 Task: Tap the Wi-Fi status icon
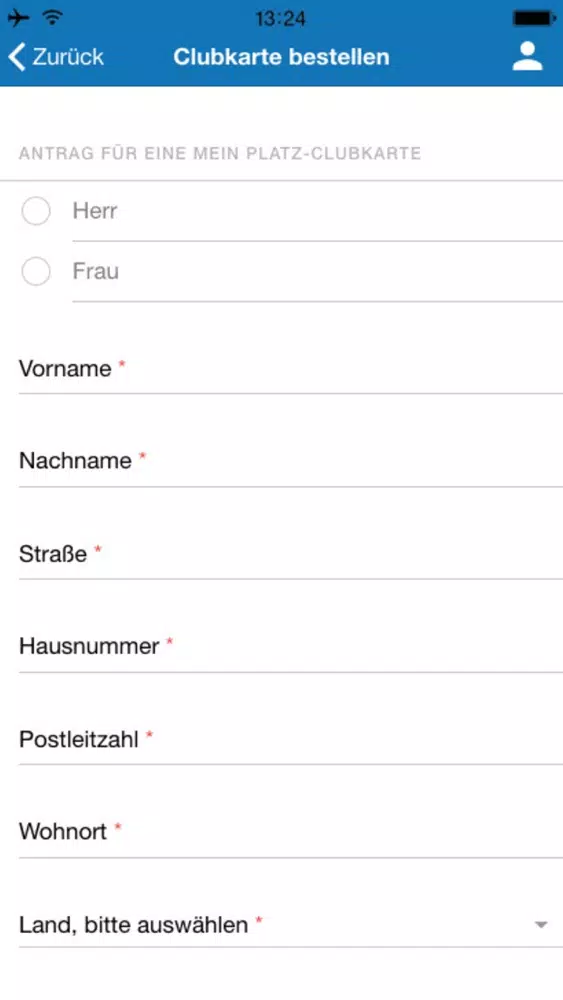point(53,18)
